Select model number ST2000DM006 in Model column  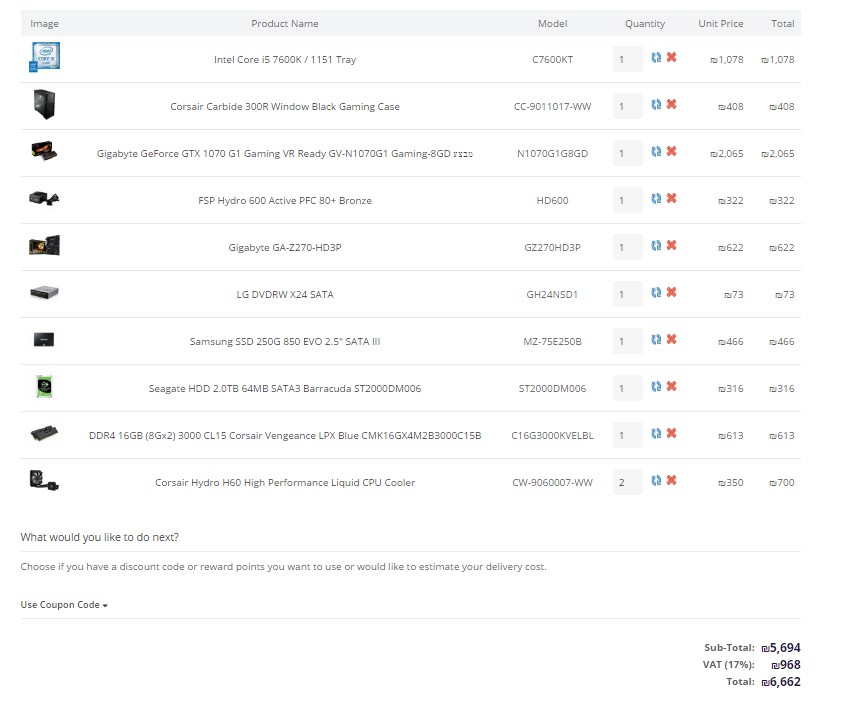pyautogui.click(x=552, y=389)
